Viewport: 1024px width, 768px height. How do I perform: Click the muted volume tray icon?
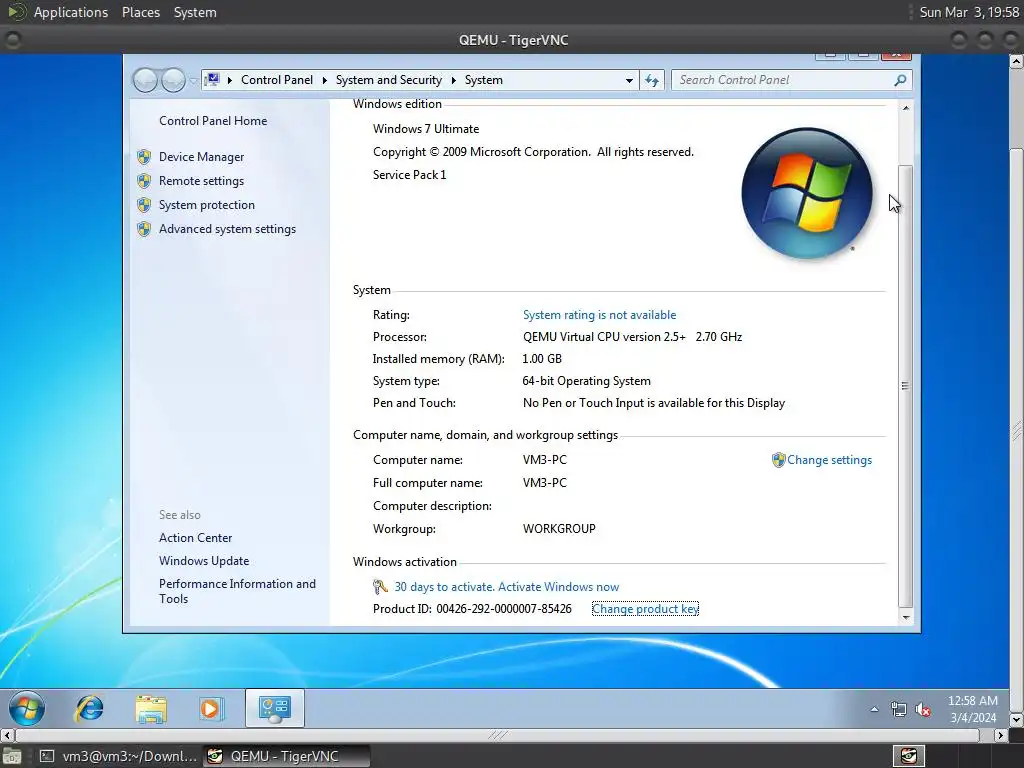923,709
